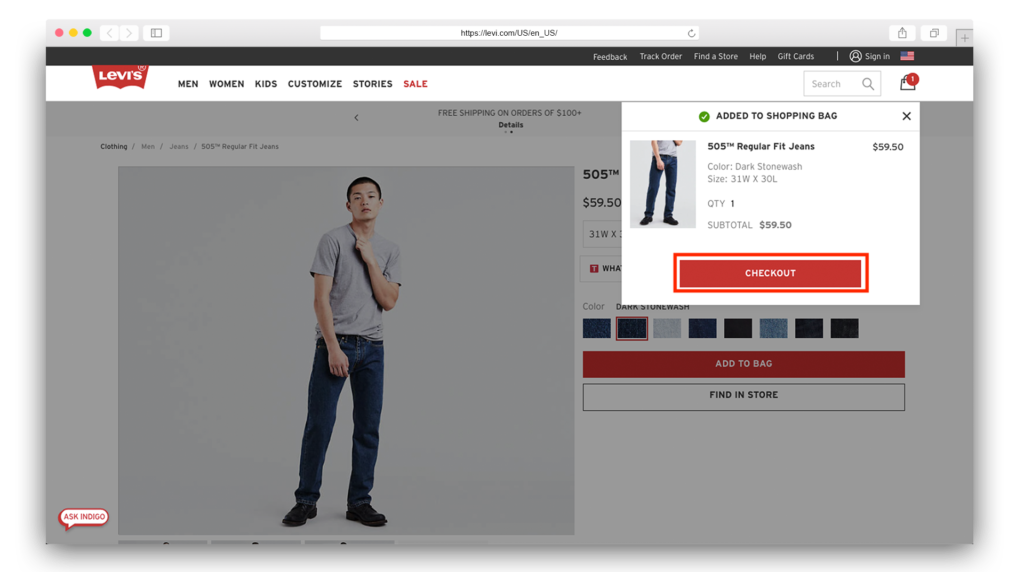Open the Feedback link

(x=610, y=57)
